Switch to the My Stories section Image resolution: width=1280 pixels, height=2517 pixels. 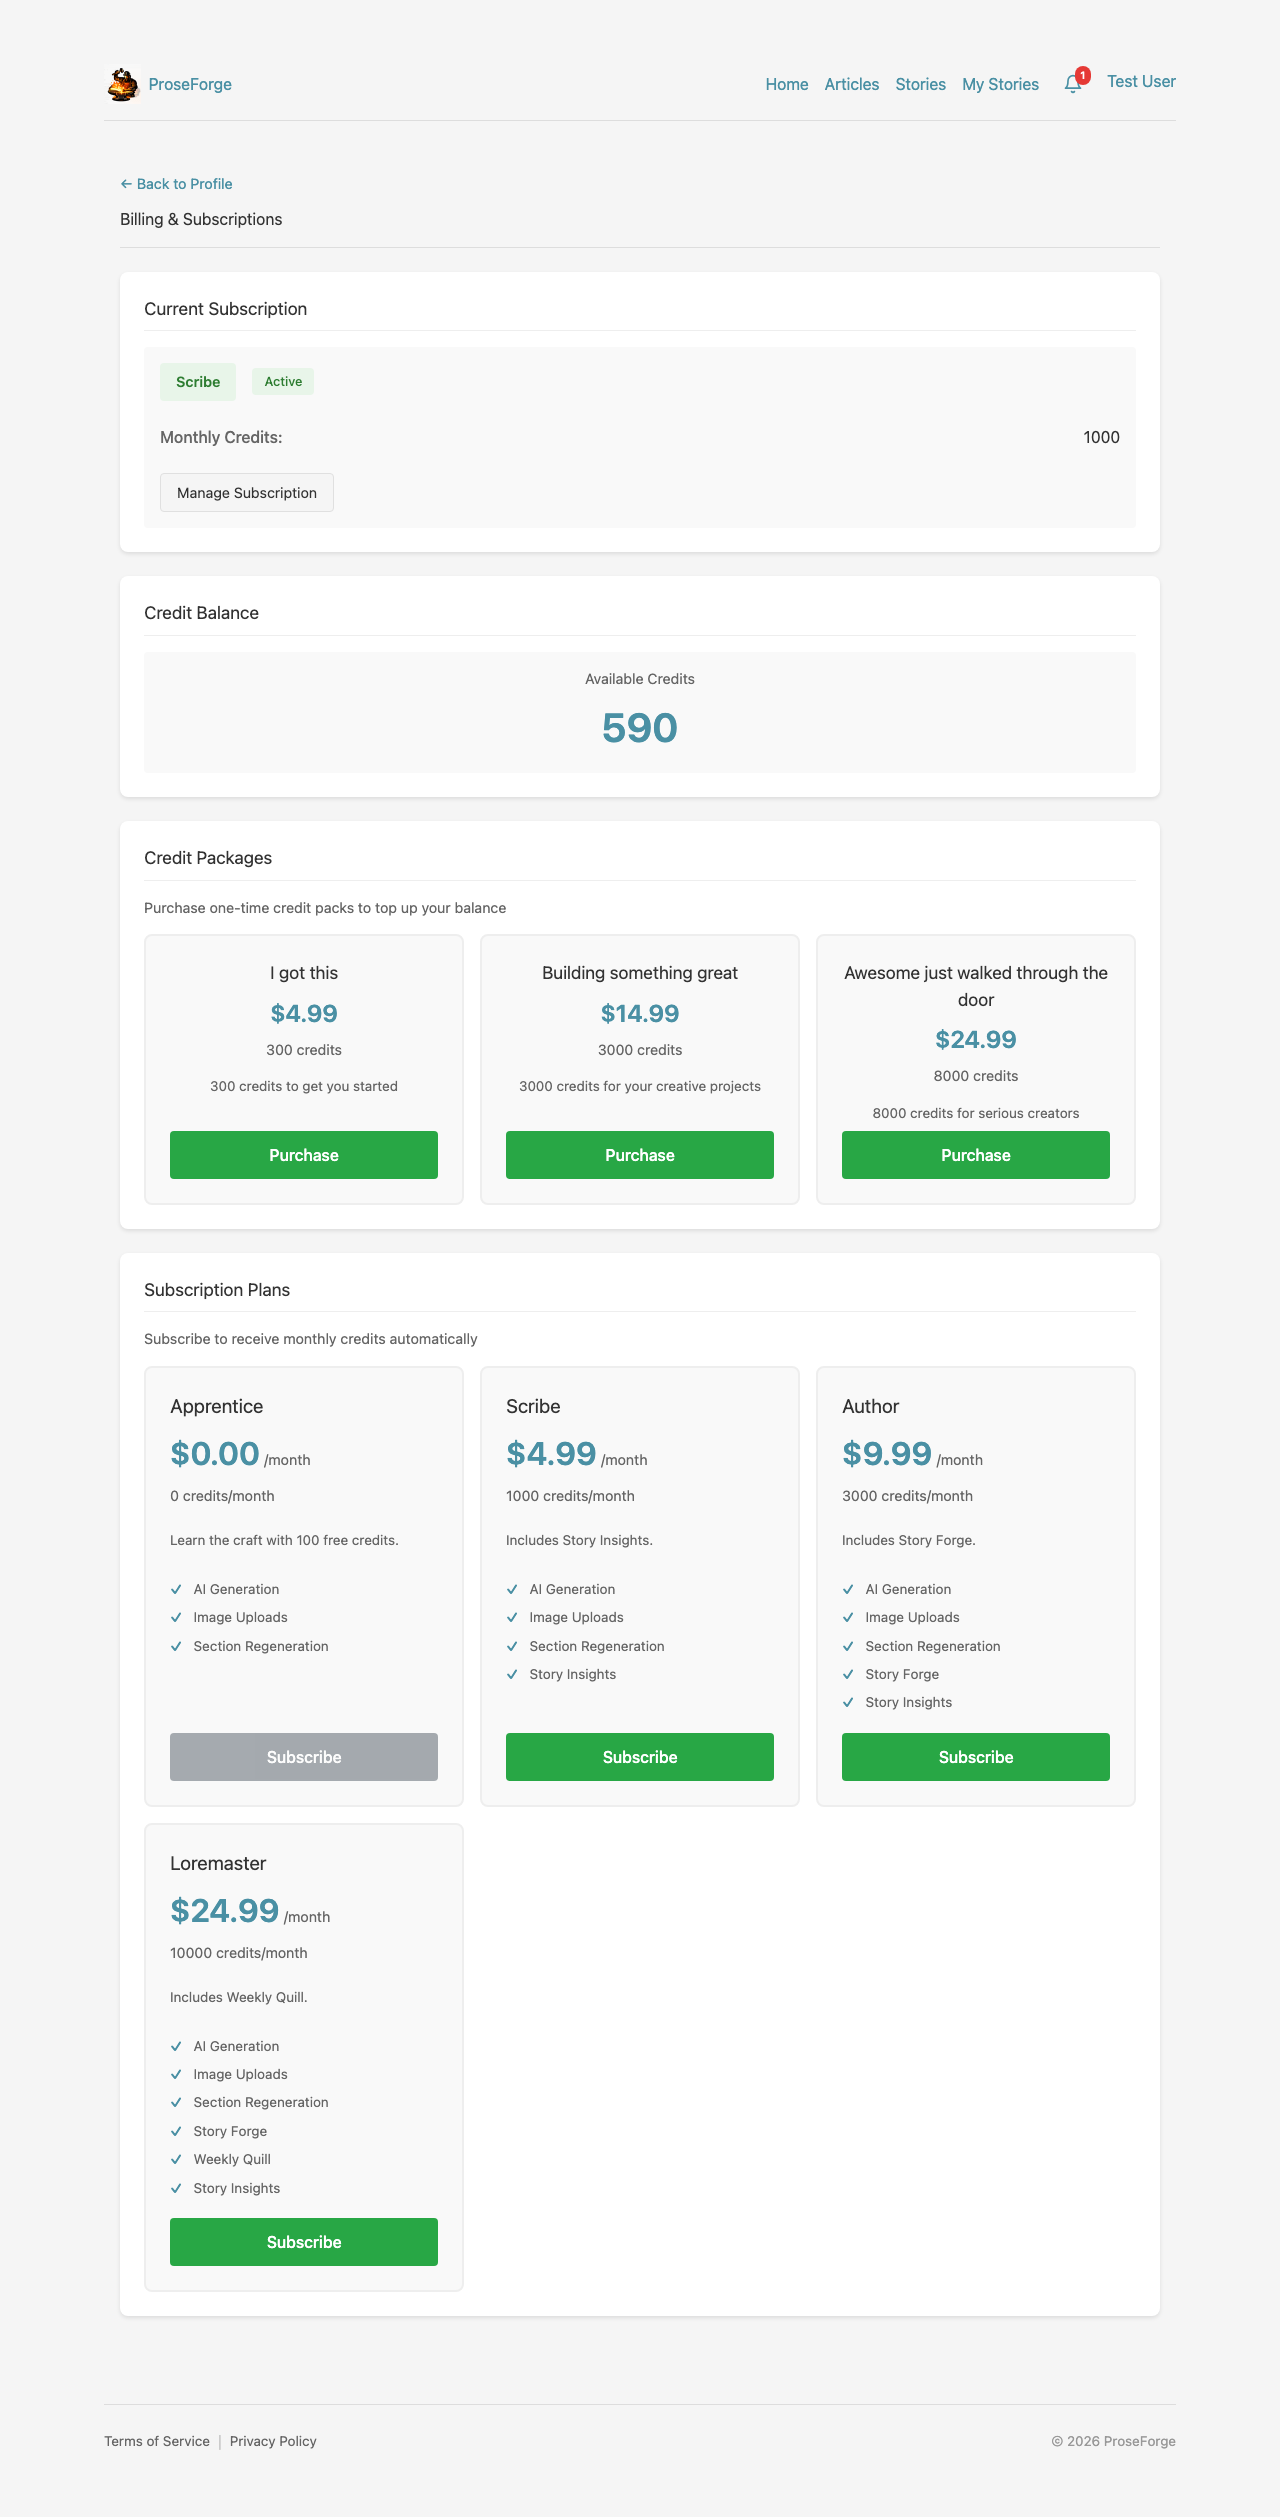click(x=1000, y=84)
